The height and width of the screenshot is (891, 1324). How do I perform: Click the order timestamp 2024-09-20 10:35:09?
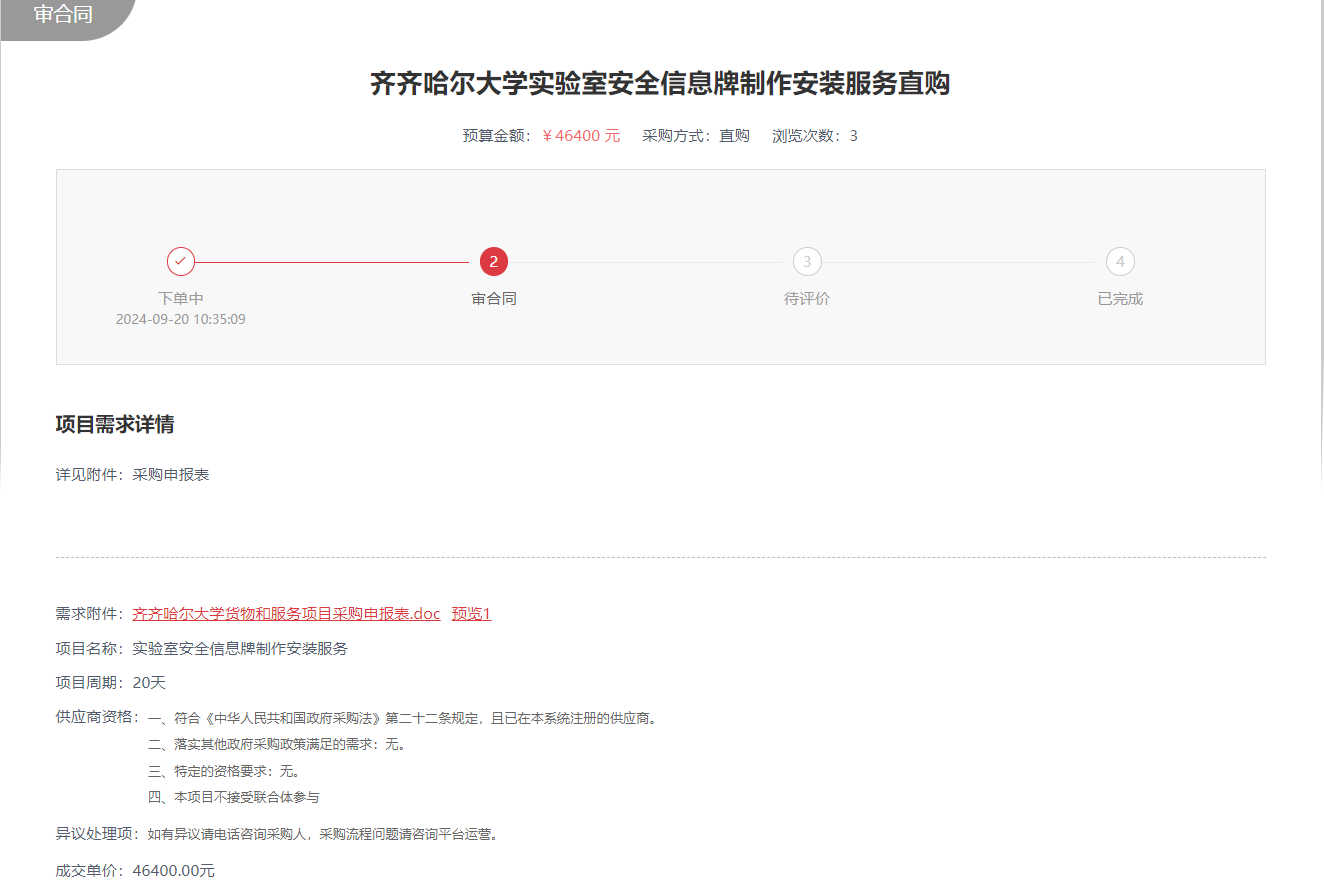(181, 320)
